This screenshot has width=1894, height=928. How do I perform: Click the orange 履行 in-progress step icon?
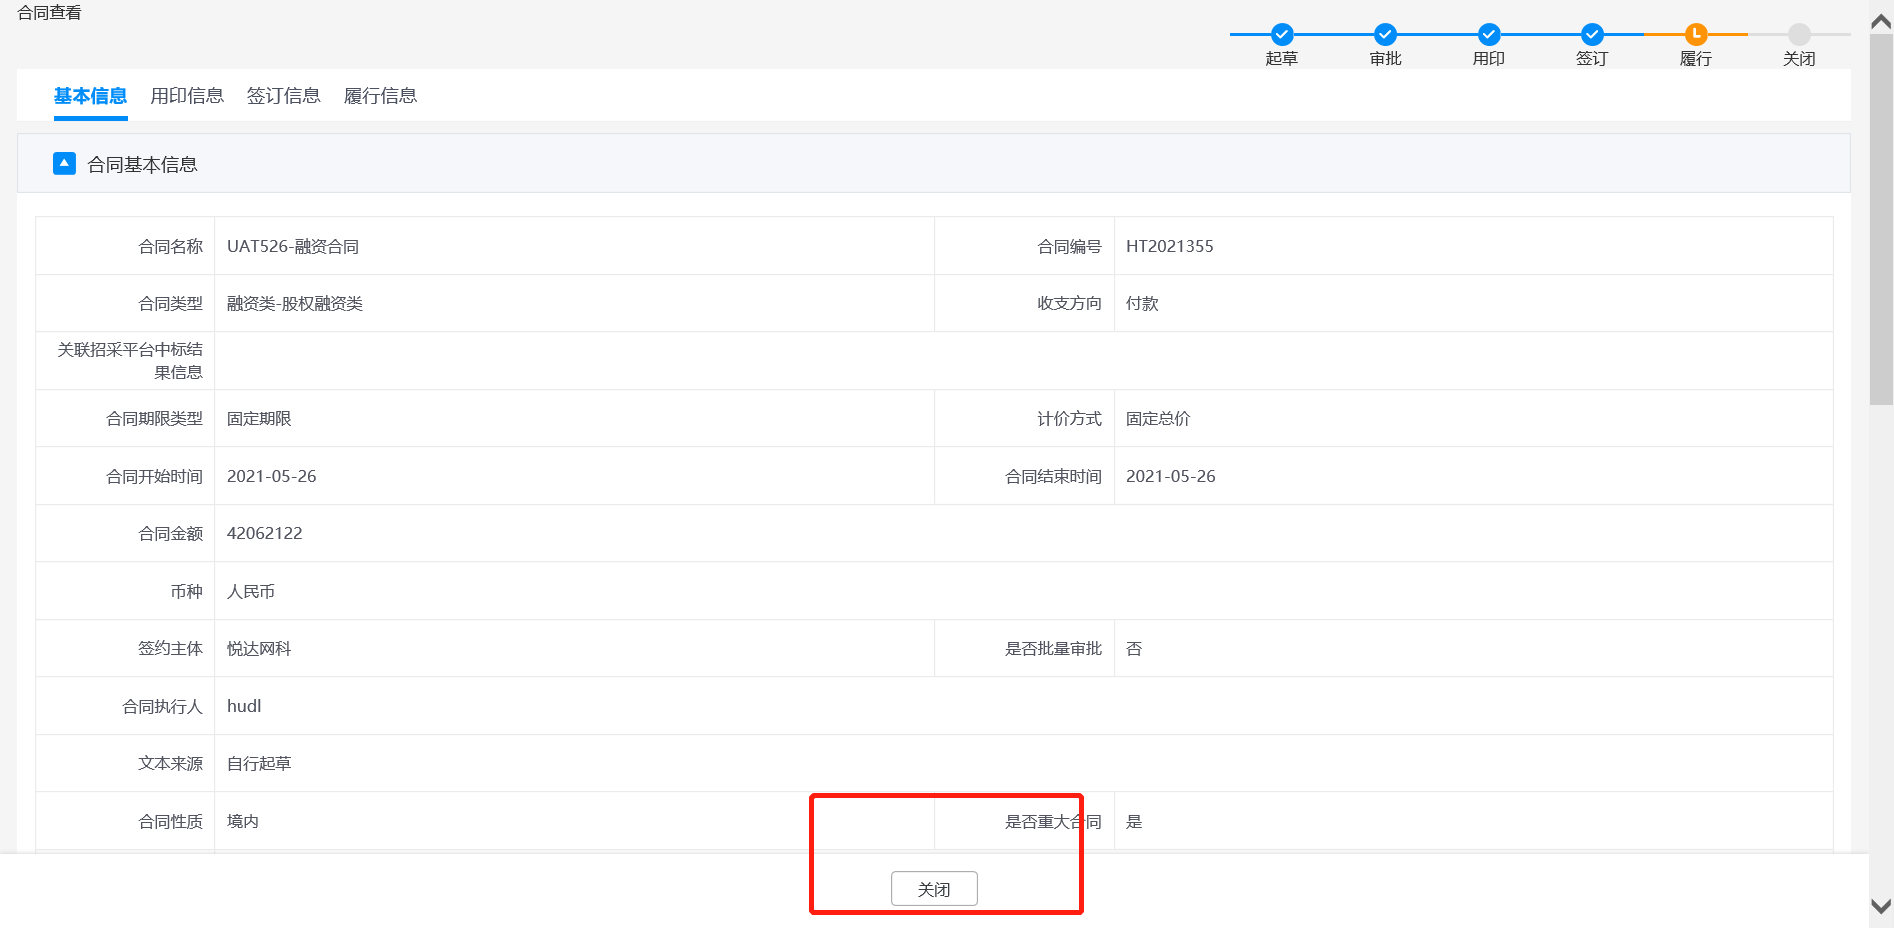pos(1695,34)
